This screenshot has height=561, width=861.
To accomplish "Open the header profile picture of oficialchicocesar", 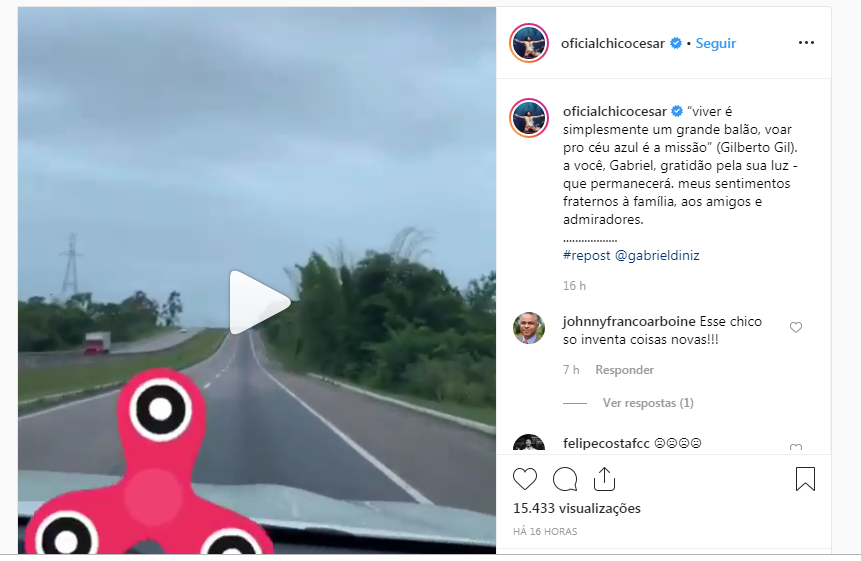I will pos(529,43).
